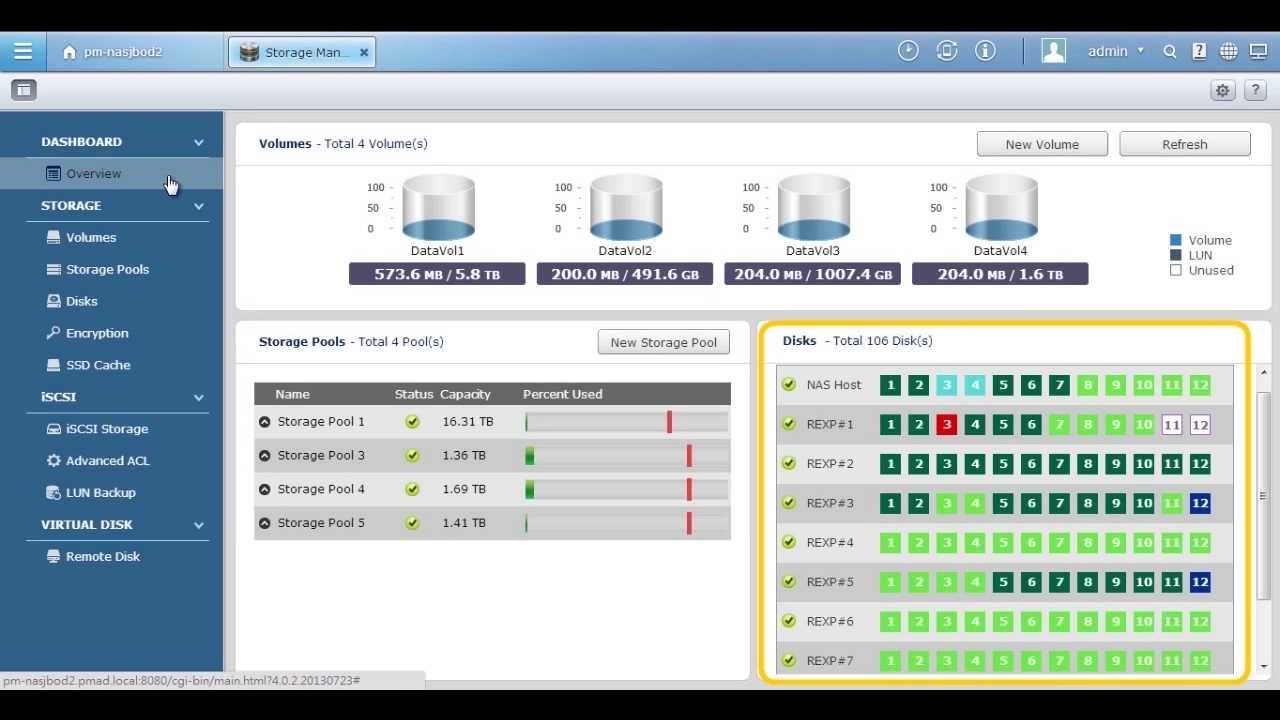Expand Storage Pool 4 row
The height and width of the screenshot is (720, 1280).
tap(265, 490)
